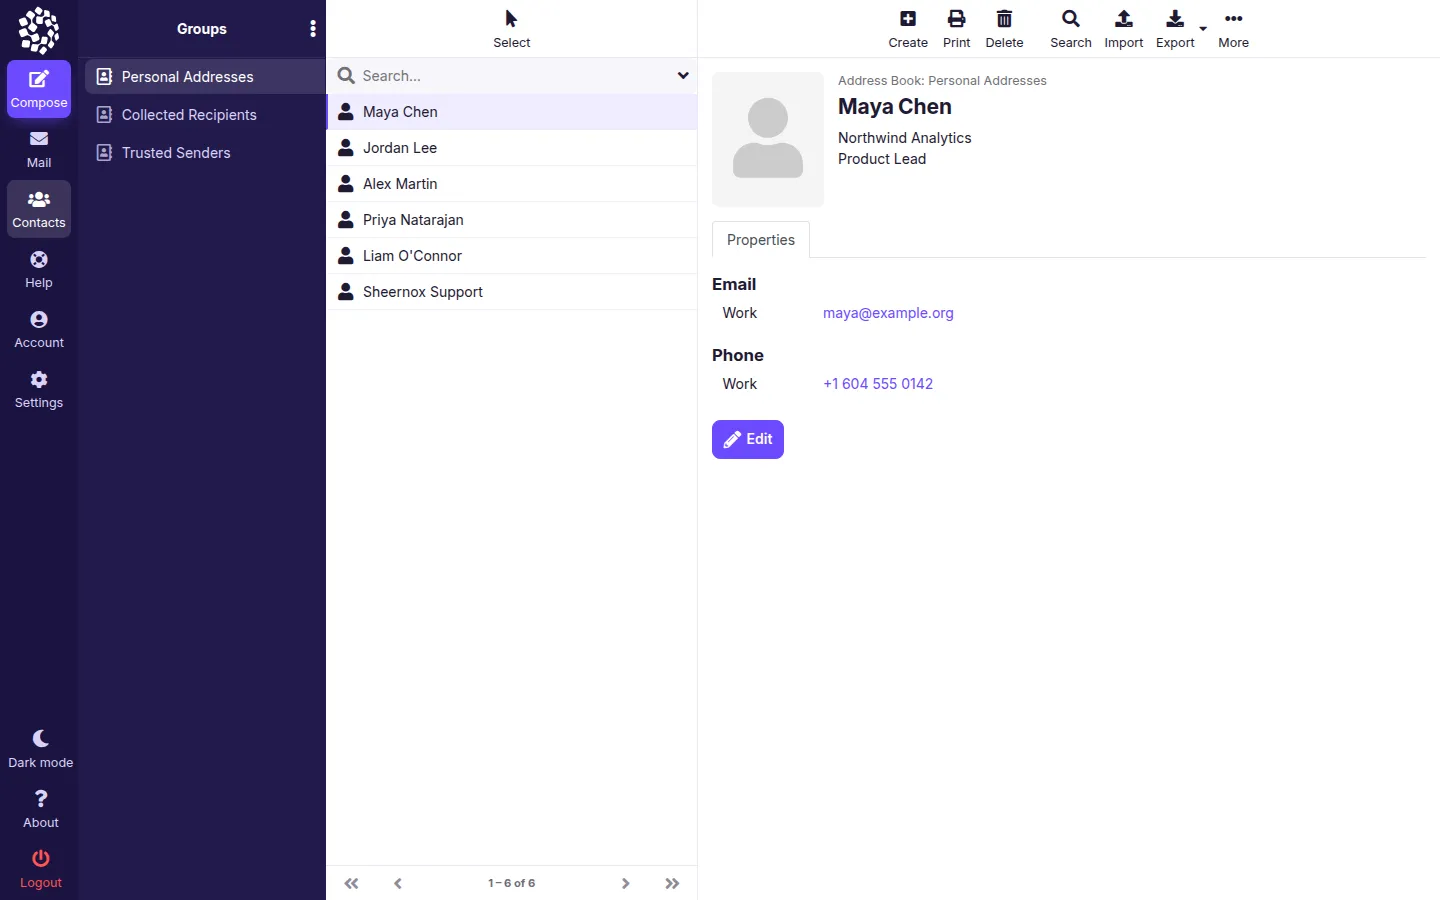
Task: Select contact Priya Natarajan
Action: (x=512, y=220)
